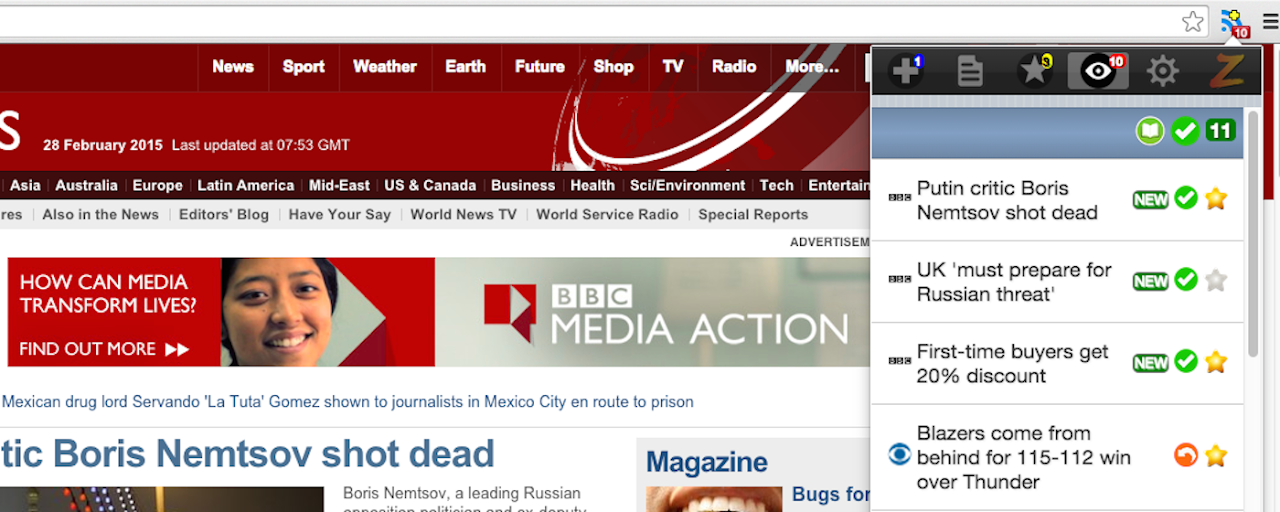Unstar the First-time buyers item

tap(1216, 362)
